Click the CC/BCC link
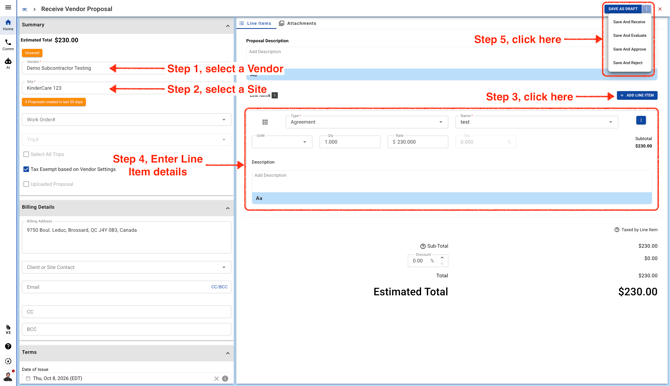 click(x=219, y=287)
